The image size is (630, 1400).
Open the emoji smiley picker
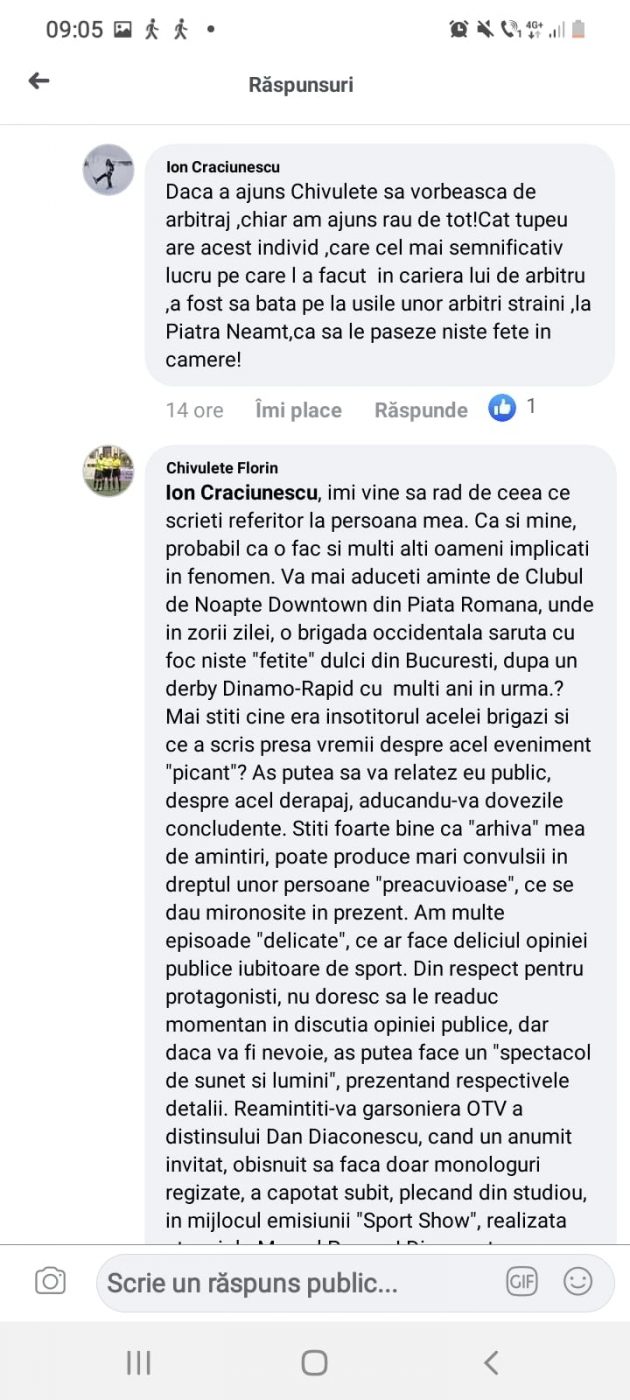pos(578,1281)
